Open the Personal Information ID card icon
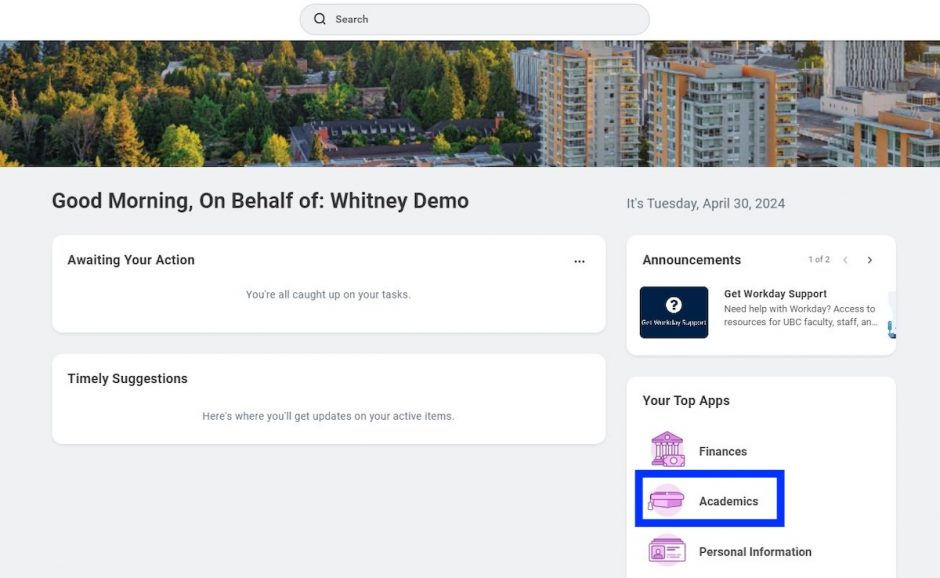Screen dimensions: 940x578 tap(667, 550)
